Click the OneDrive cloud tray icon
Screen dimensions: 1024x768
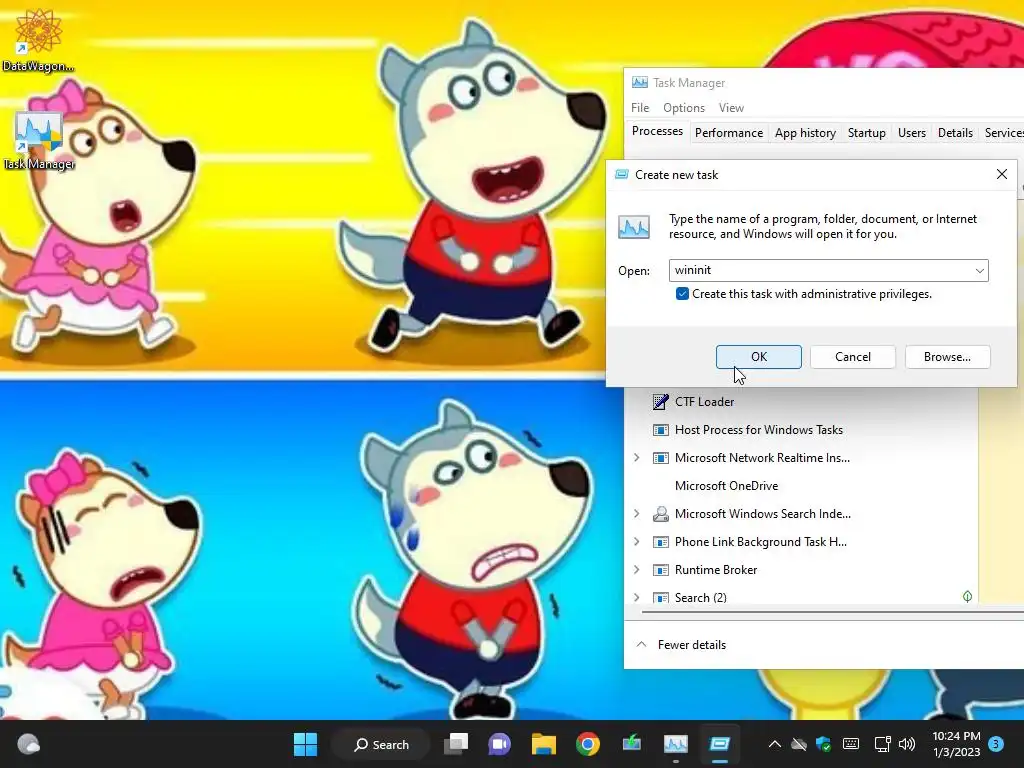coord(799,744)
